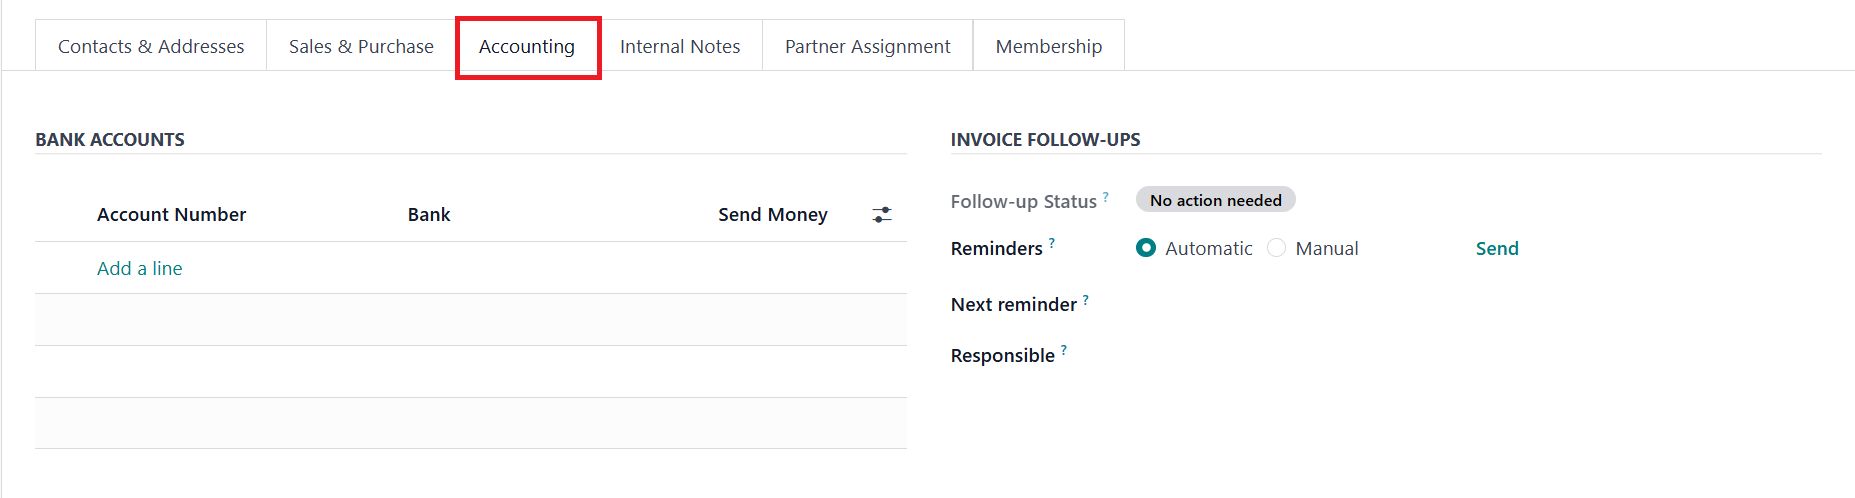This screenshot has width=1855, height=498.
Task: Click Send Money column header
Action: [x=772, y=215]
